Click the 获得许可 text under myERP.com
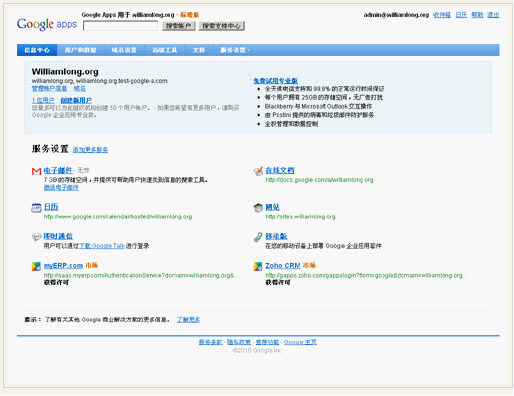The image size is (514, 396). (x=56, y=282)
